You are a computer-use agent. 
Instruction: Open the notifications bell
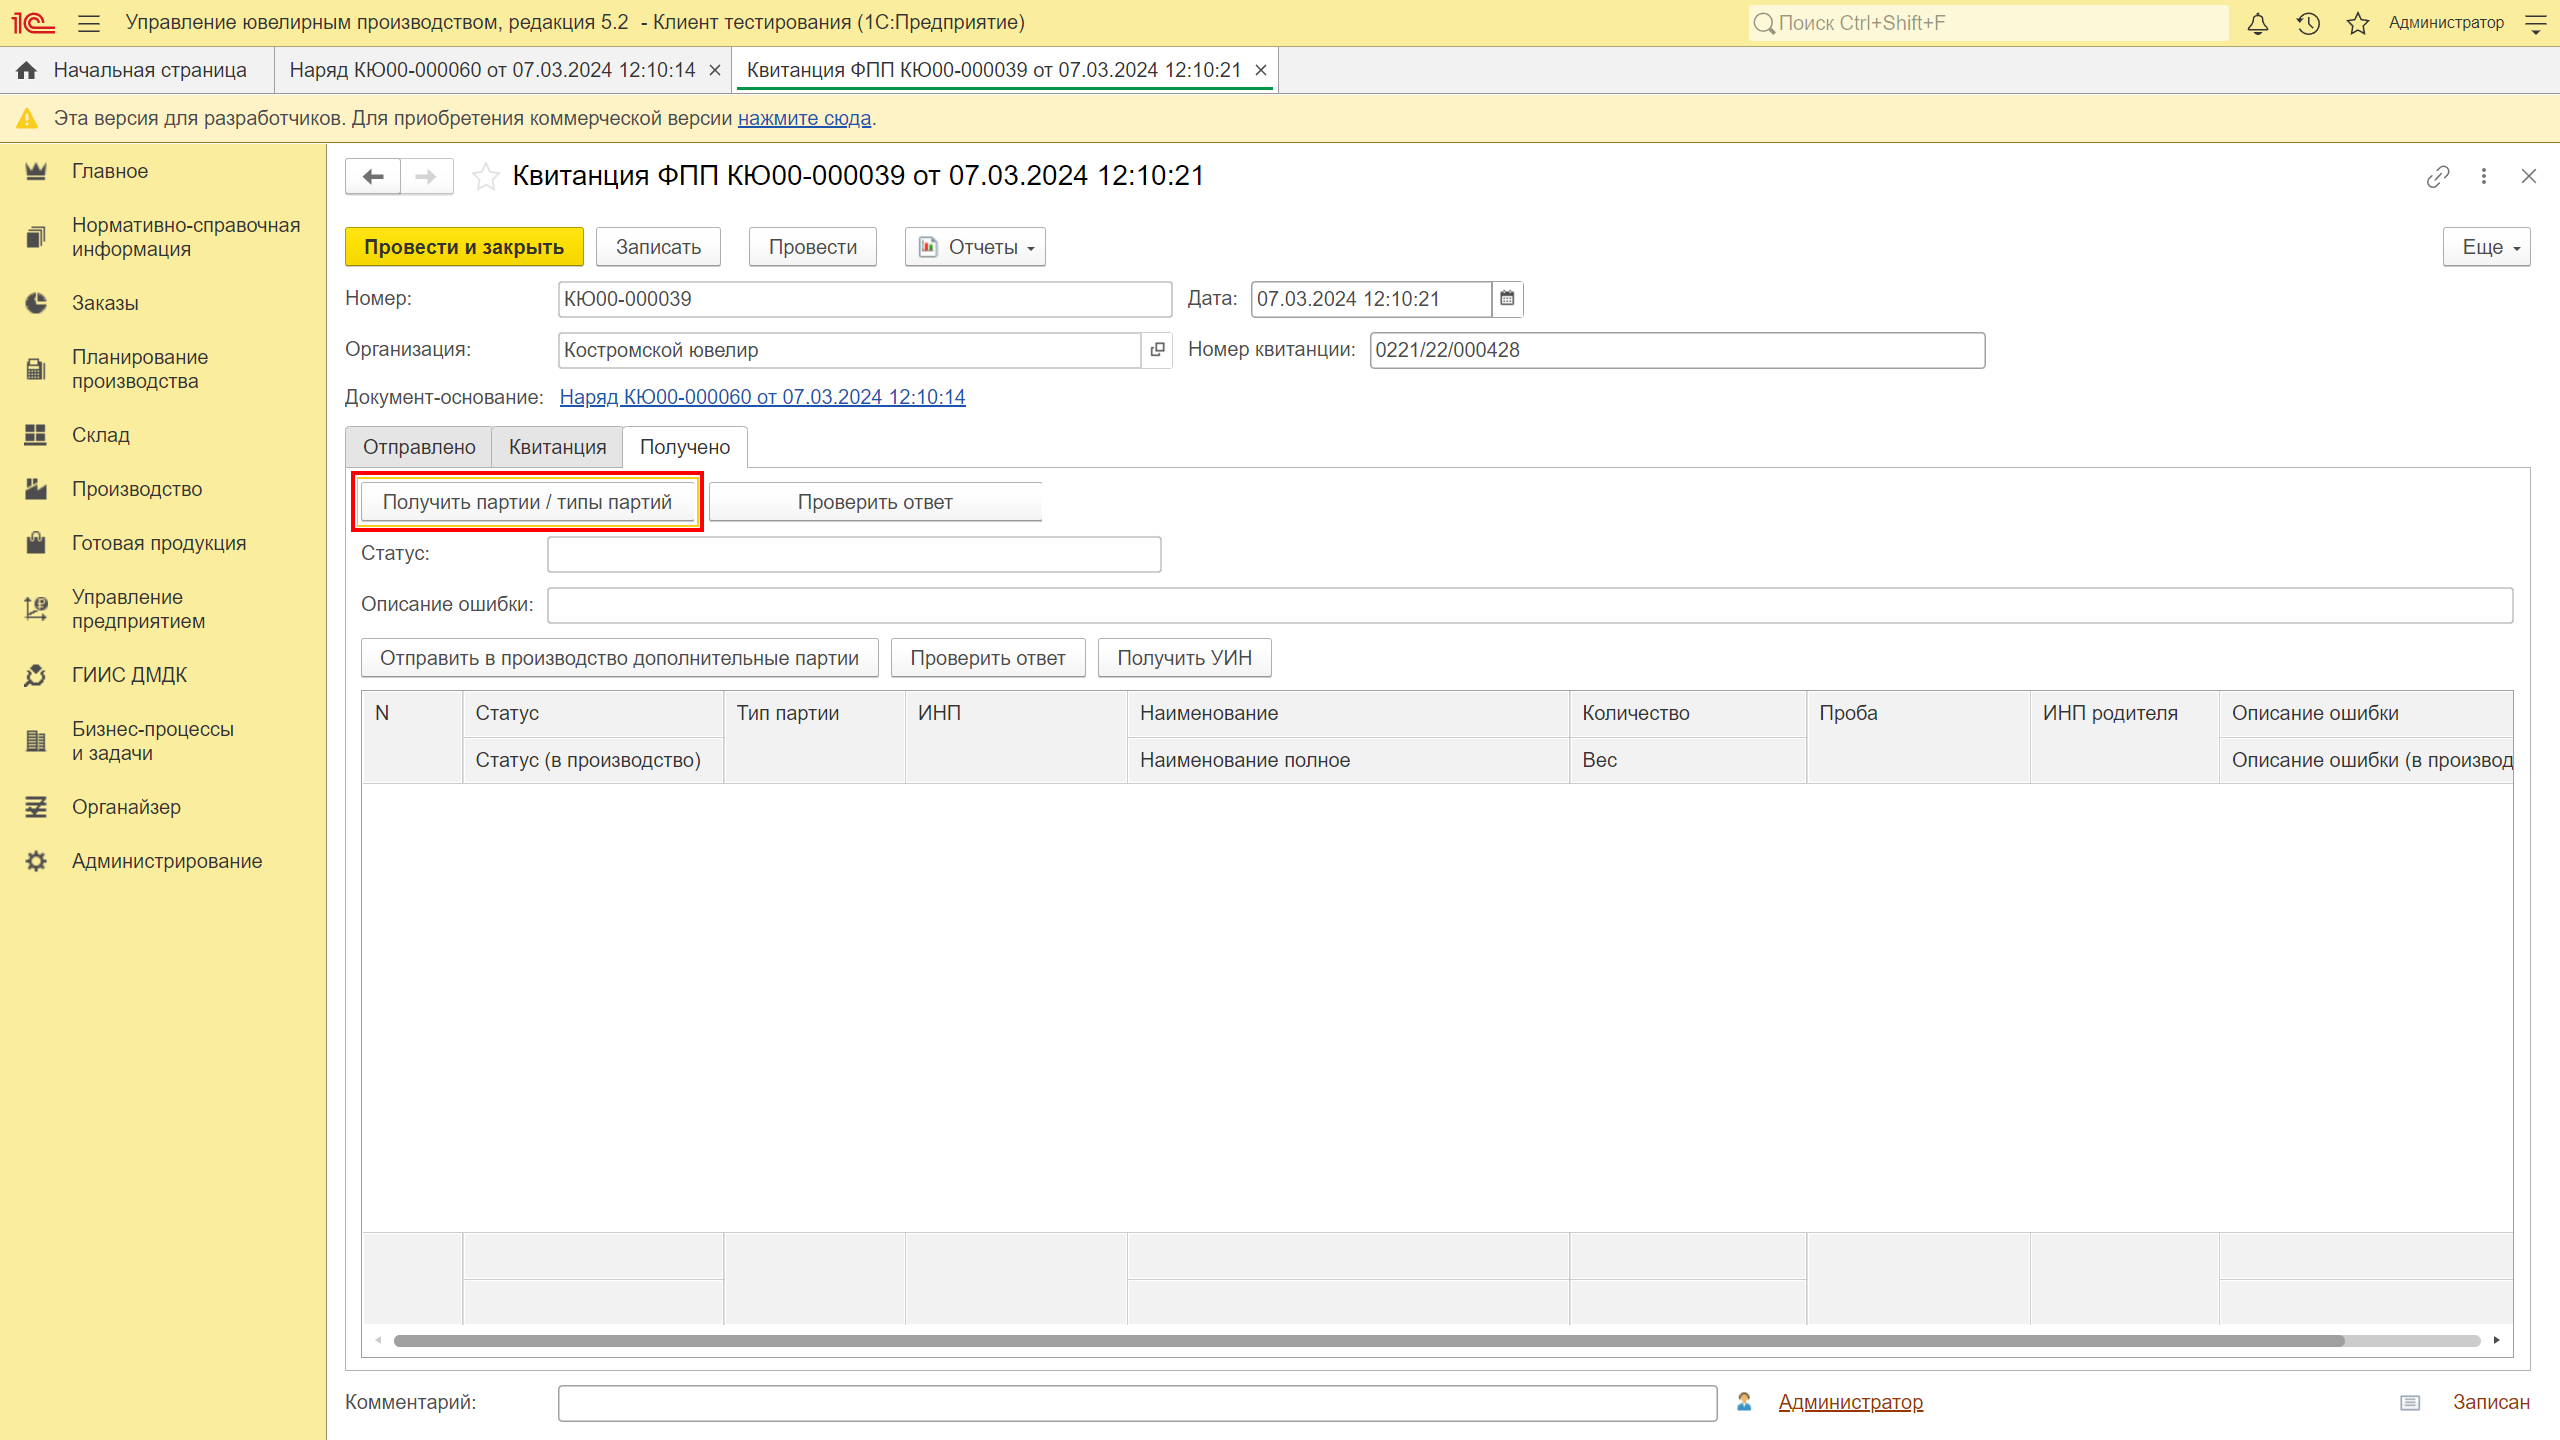(x=2258, y=23)
